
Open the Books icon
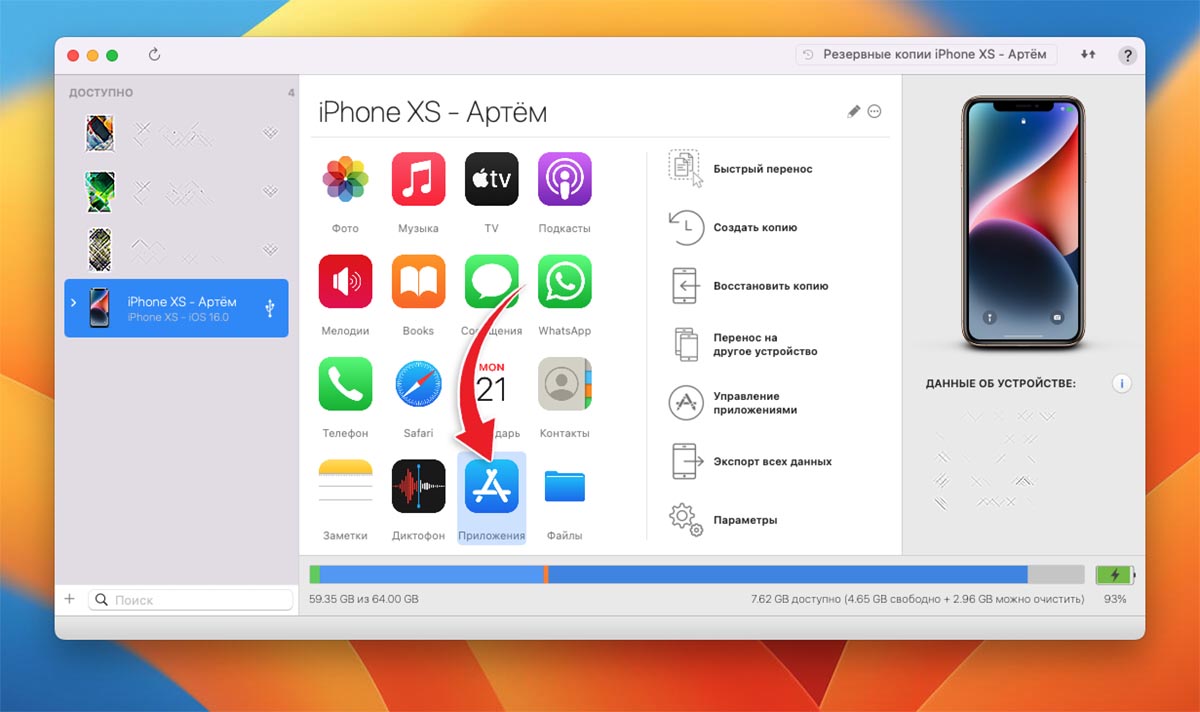(x=418, y=281)
